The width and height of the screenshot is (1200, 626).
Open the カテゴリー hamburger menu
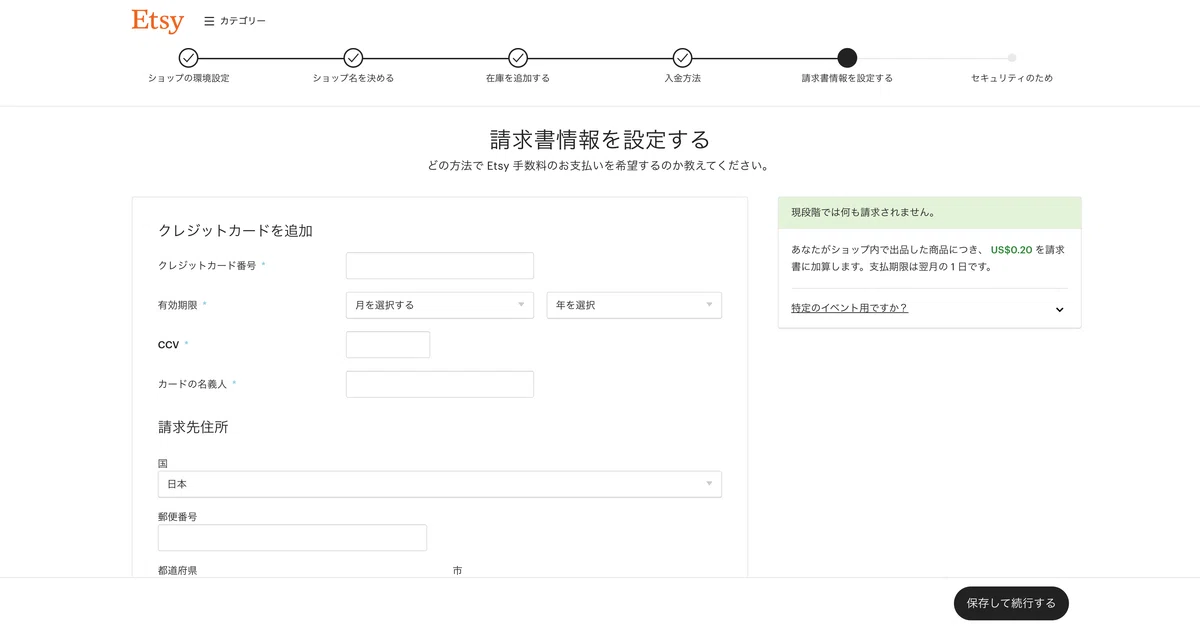coord(235,21)
